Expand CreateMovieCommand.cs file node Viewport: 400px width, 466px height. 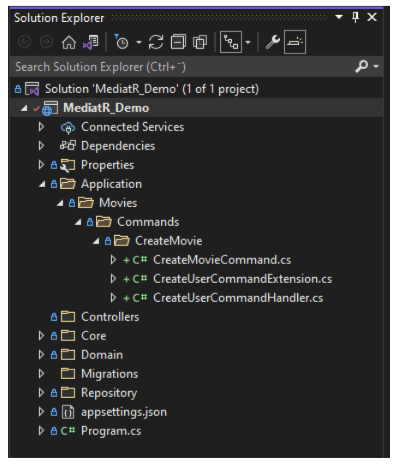pyautogui.click(x=113, y=260)
